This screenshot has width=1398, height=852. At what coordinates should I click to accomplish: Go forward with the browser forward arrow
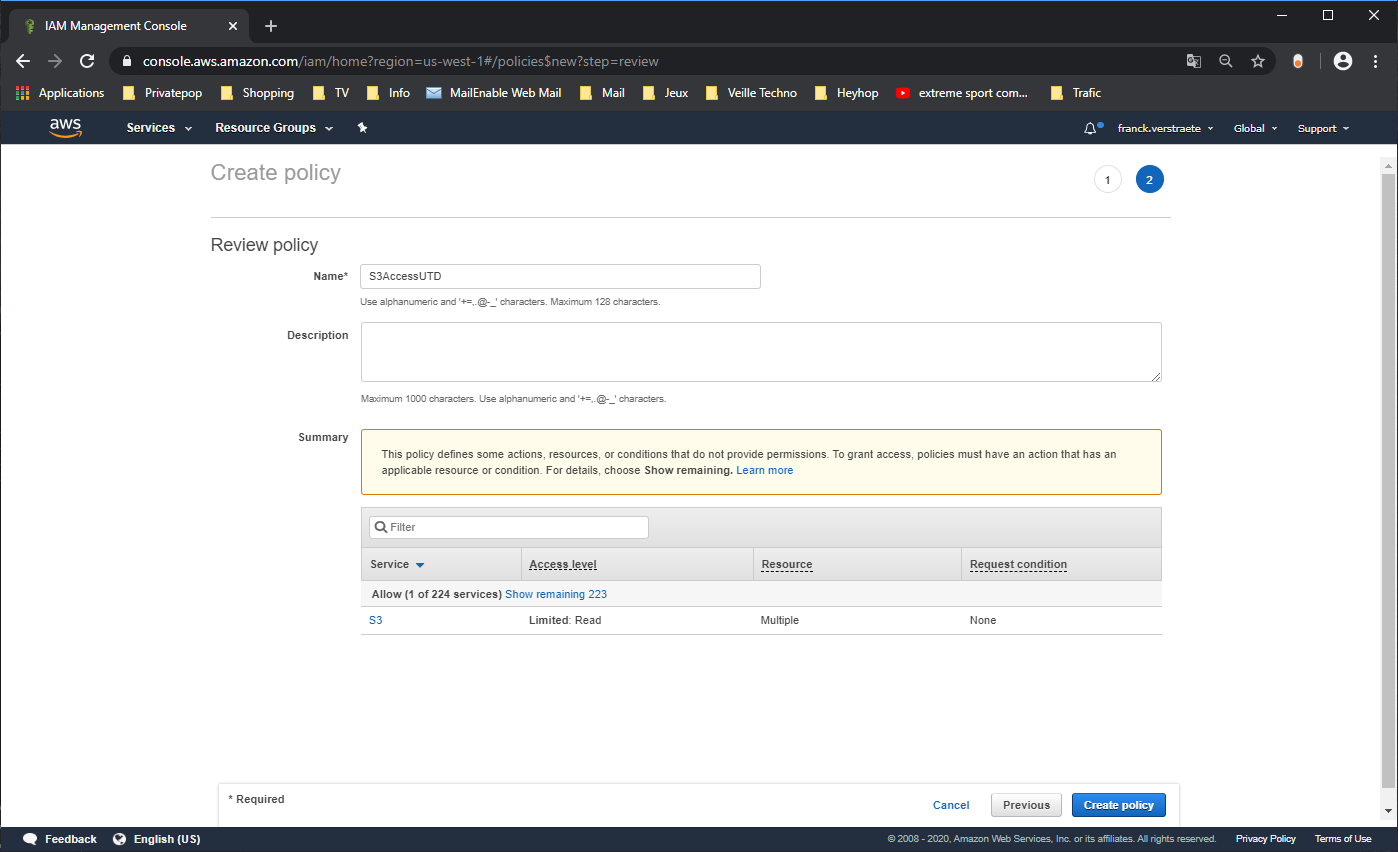tap(55, 61)
